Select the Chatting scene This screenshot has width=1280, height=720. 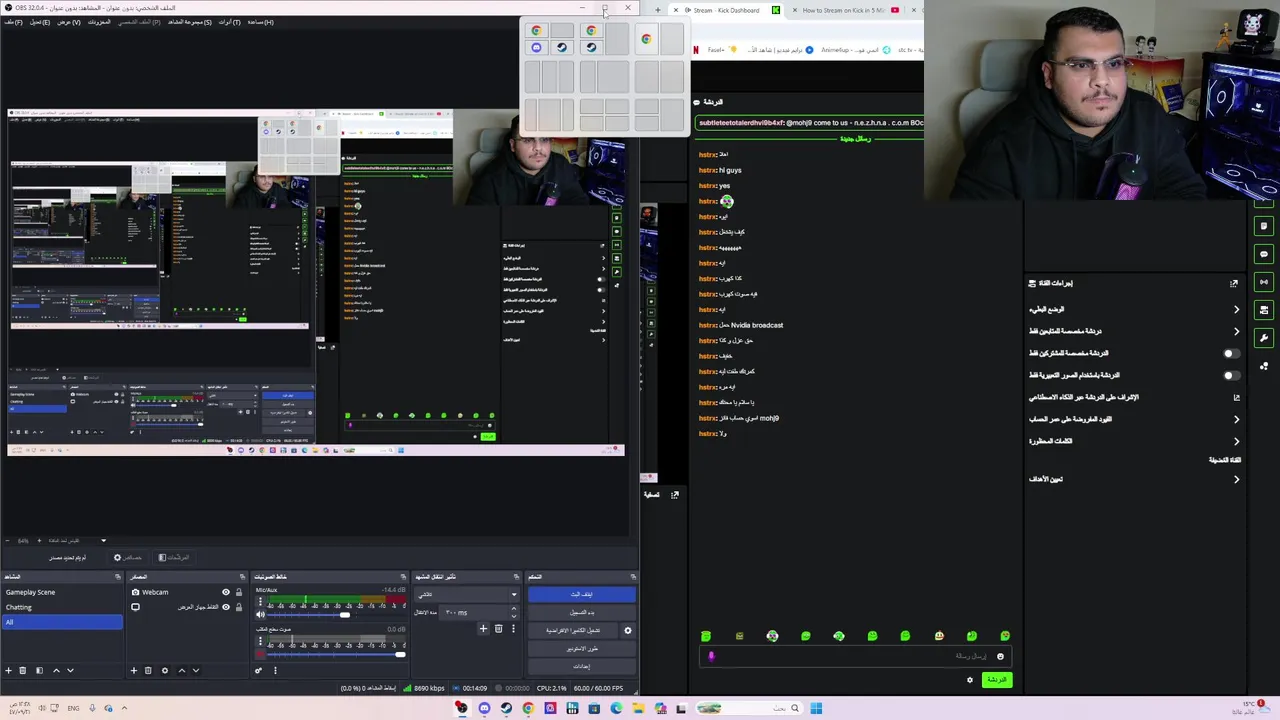click(62, 607)
